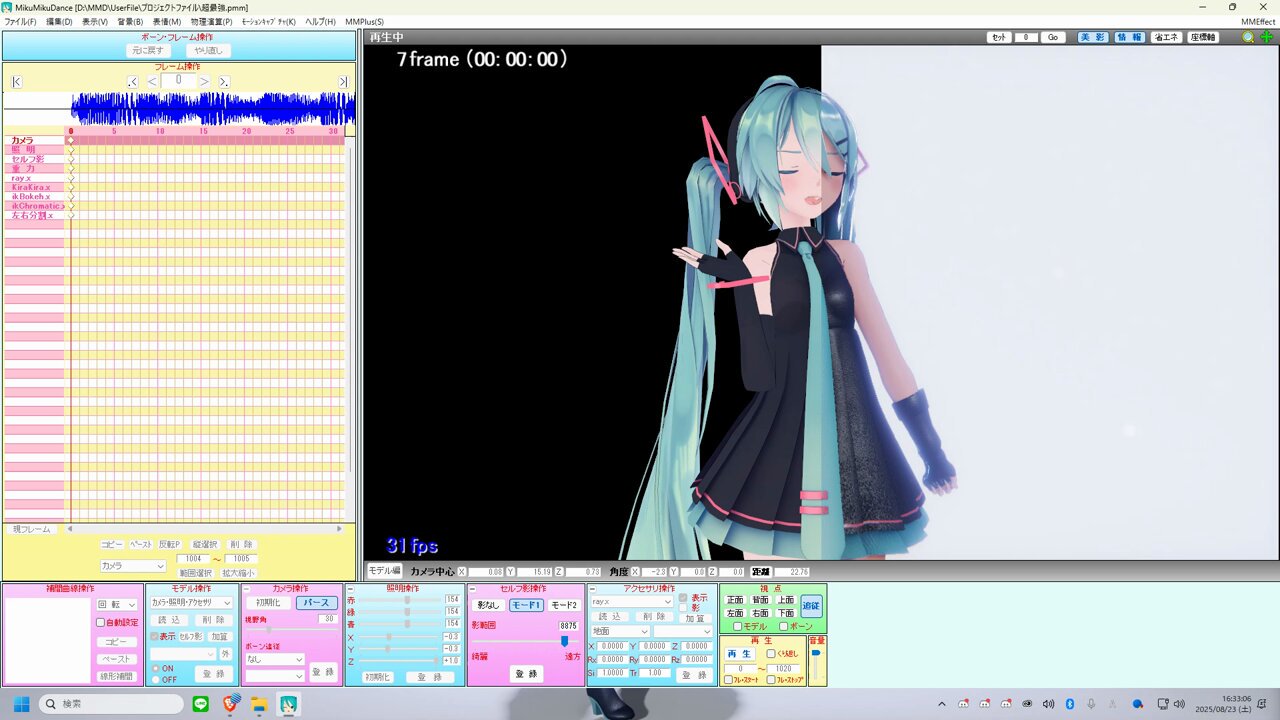Open the ファイル(F) menu
1280x720 pixels.
[21, 21]
